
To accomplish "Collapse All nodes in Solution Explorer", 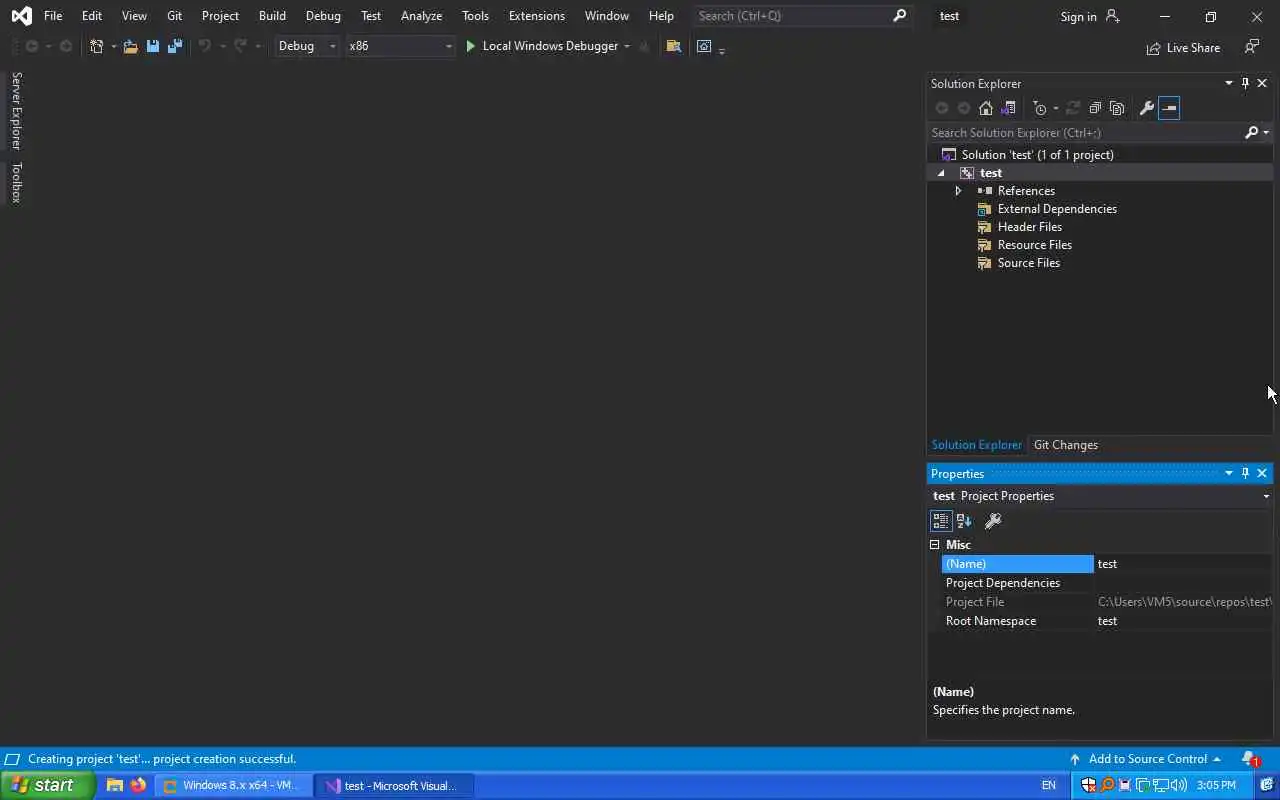I will [x=1095, y=108].
